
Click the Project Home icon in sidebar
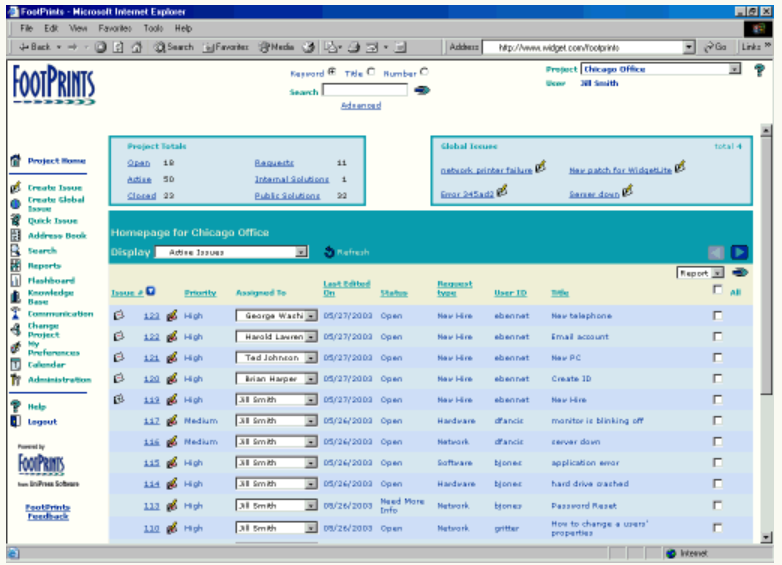pos(16,160)
